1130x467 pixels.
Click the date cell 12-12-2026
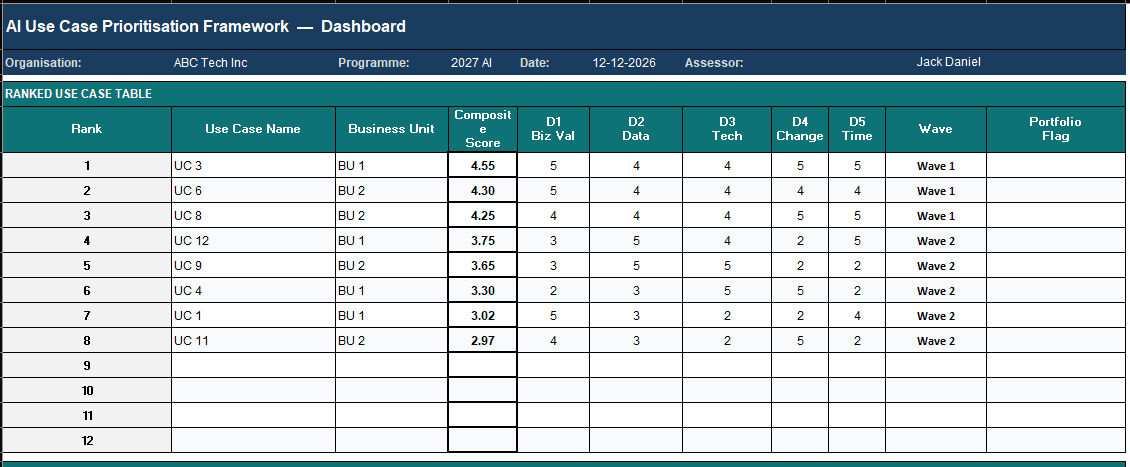pos(624,63)
